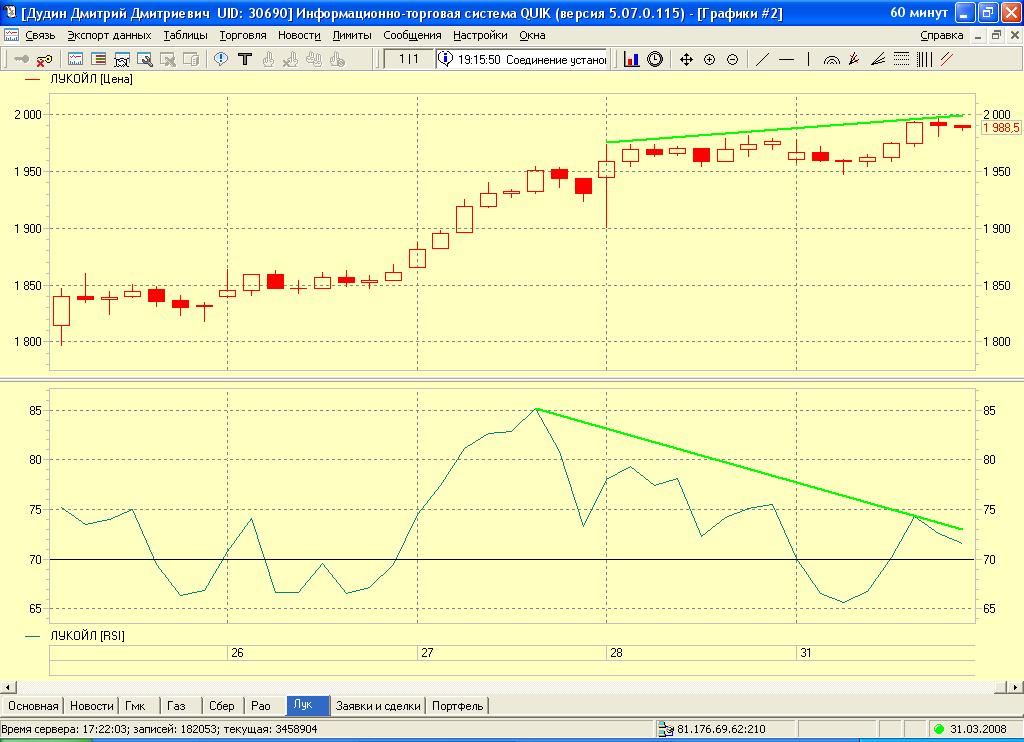1024x742 pixels.
Task: Click the 31.03.2008 date in status bar
Action: coord(978,729)
